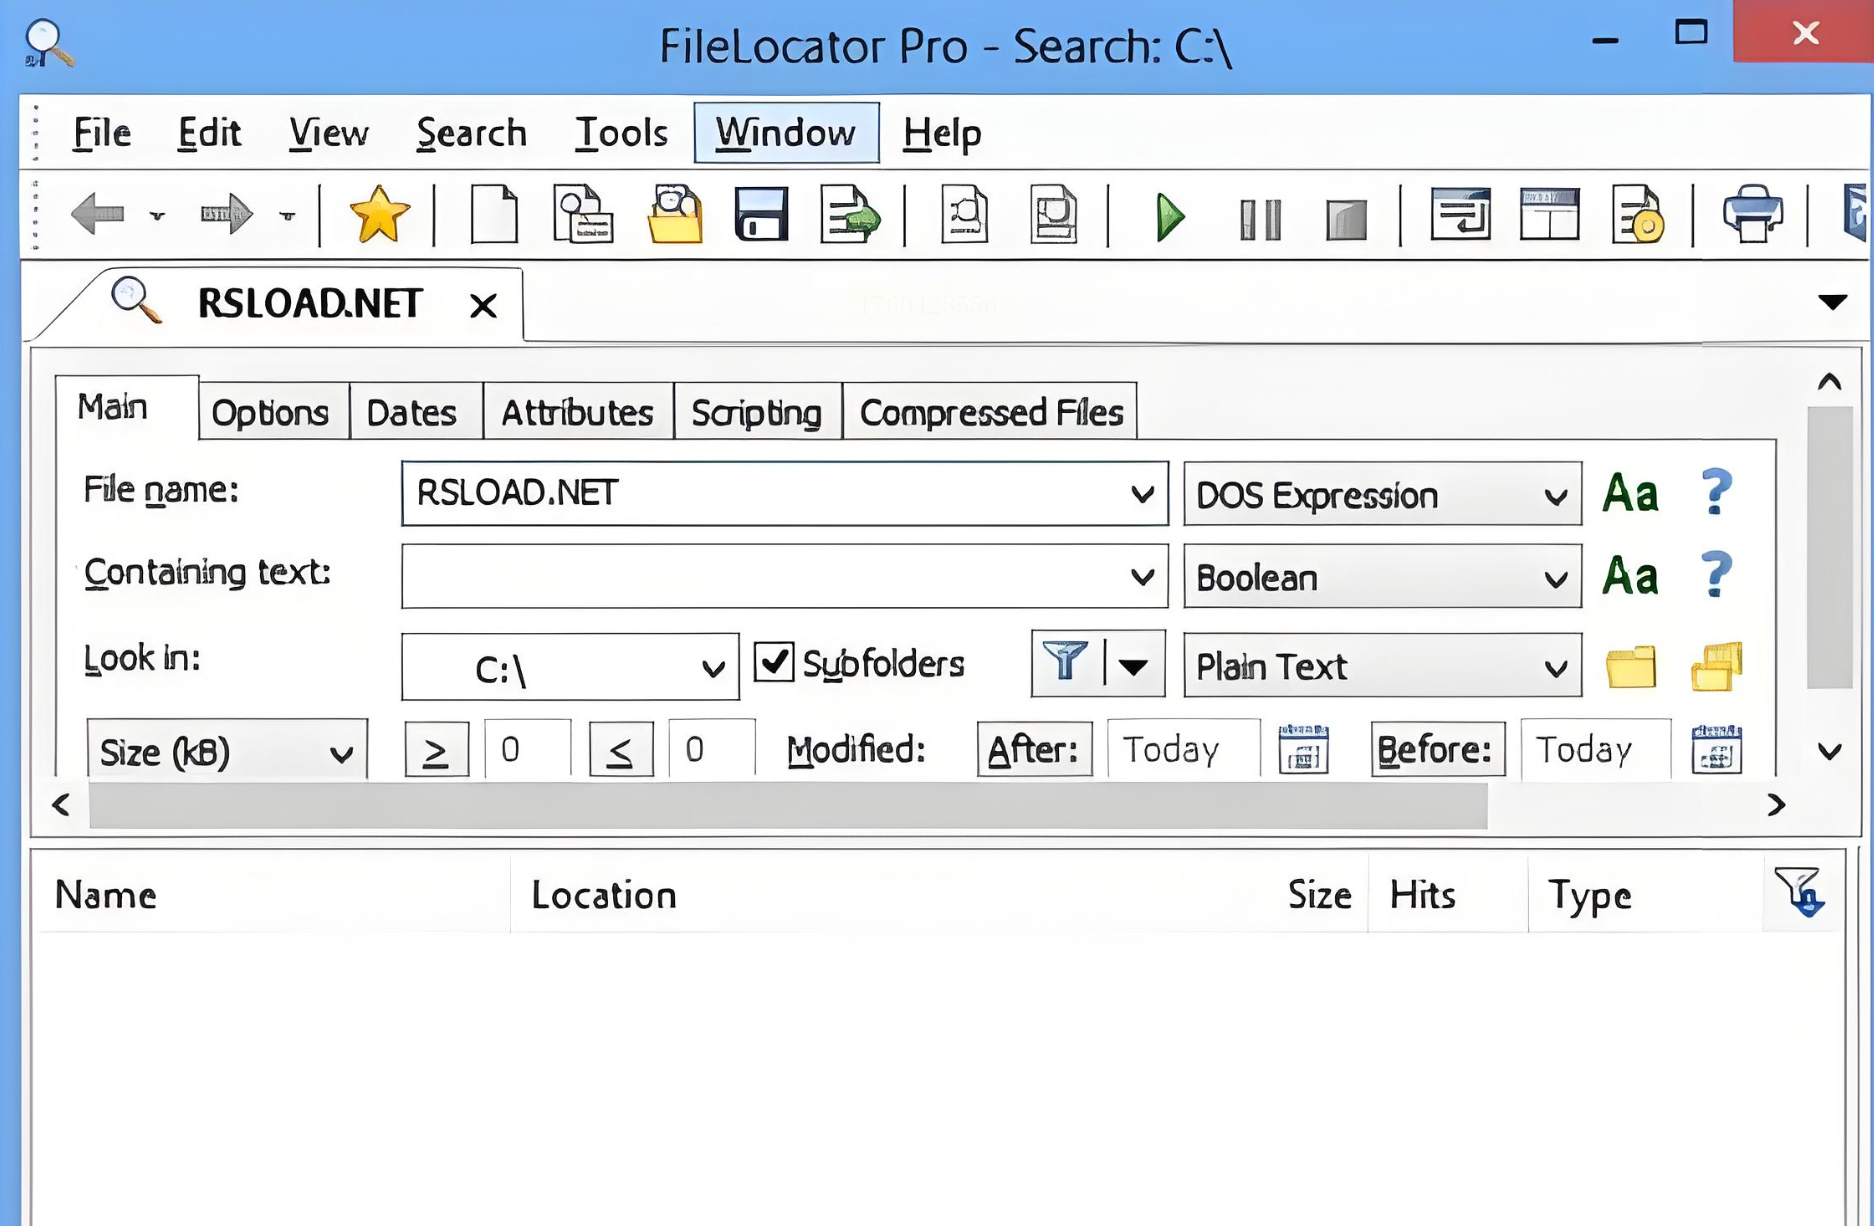
Task: Stop the search with the stop button
Action: coord(1346,219)
